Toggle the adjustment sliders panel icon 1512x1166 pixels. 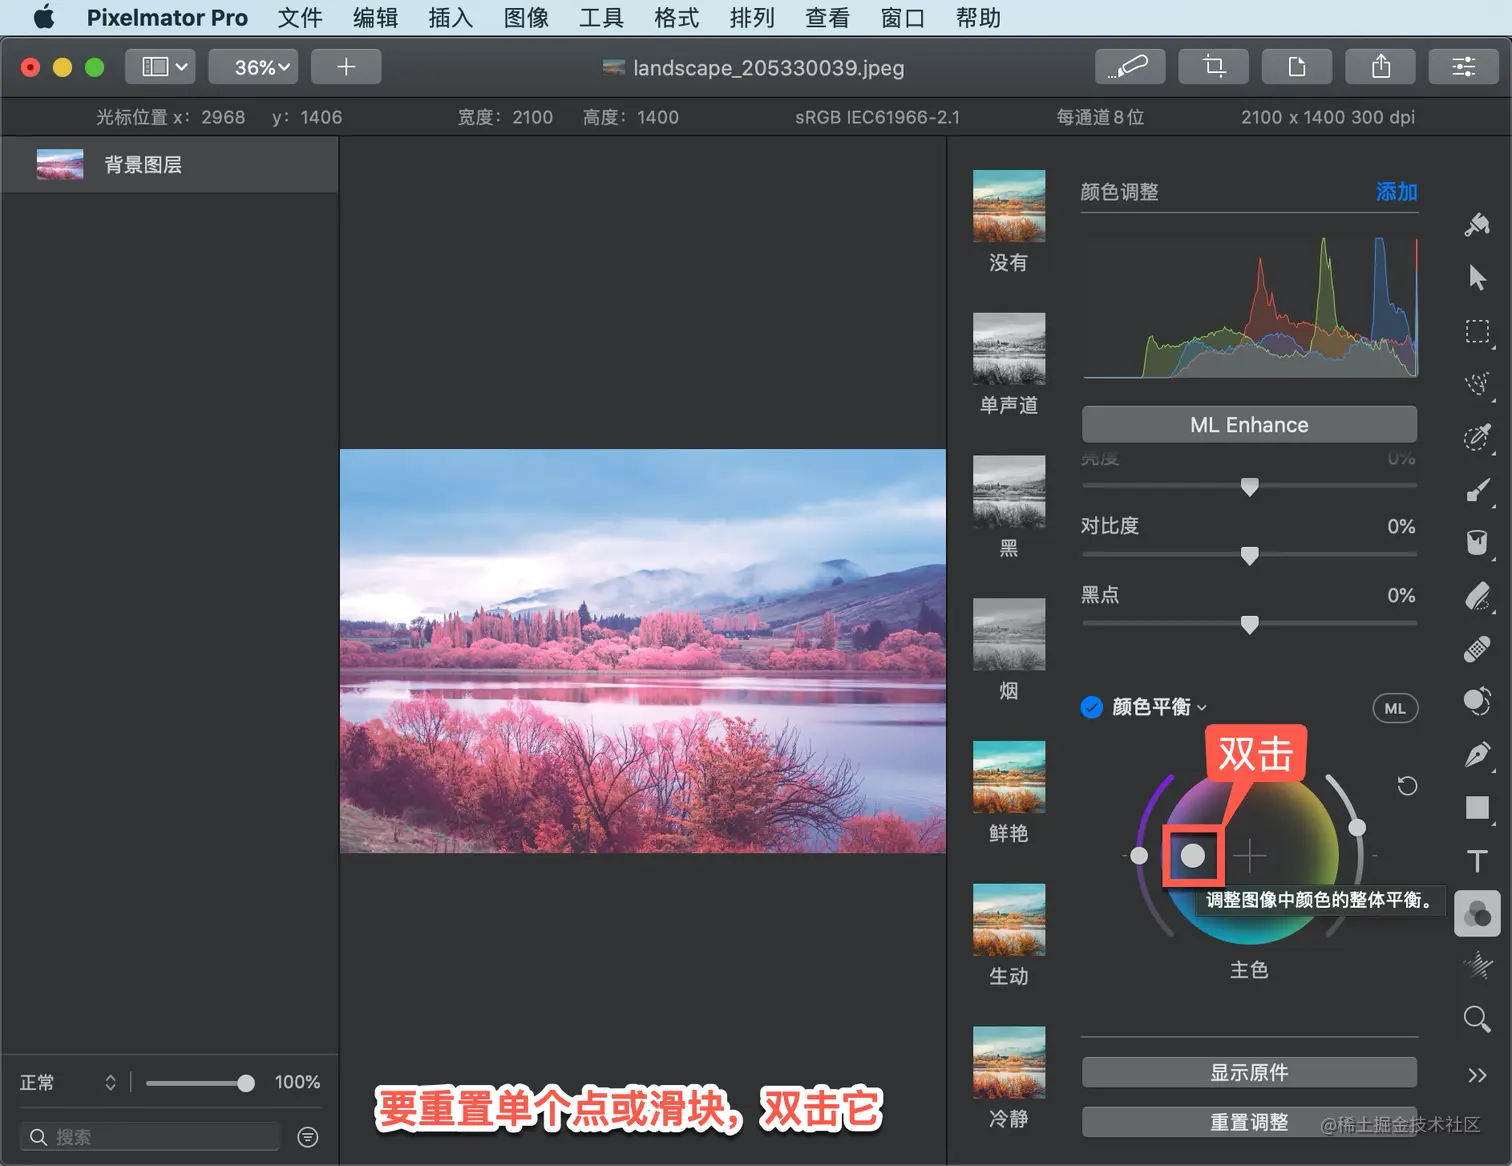(x=1464, y=67)
